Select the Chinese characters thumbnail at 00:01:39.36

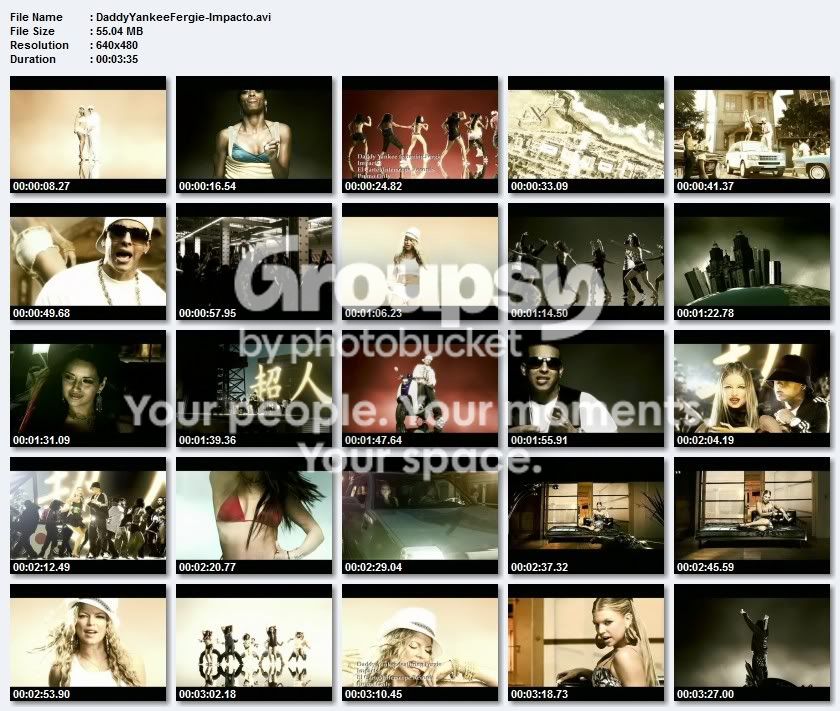(254, 388)
